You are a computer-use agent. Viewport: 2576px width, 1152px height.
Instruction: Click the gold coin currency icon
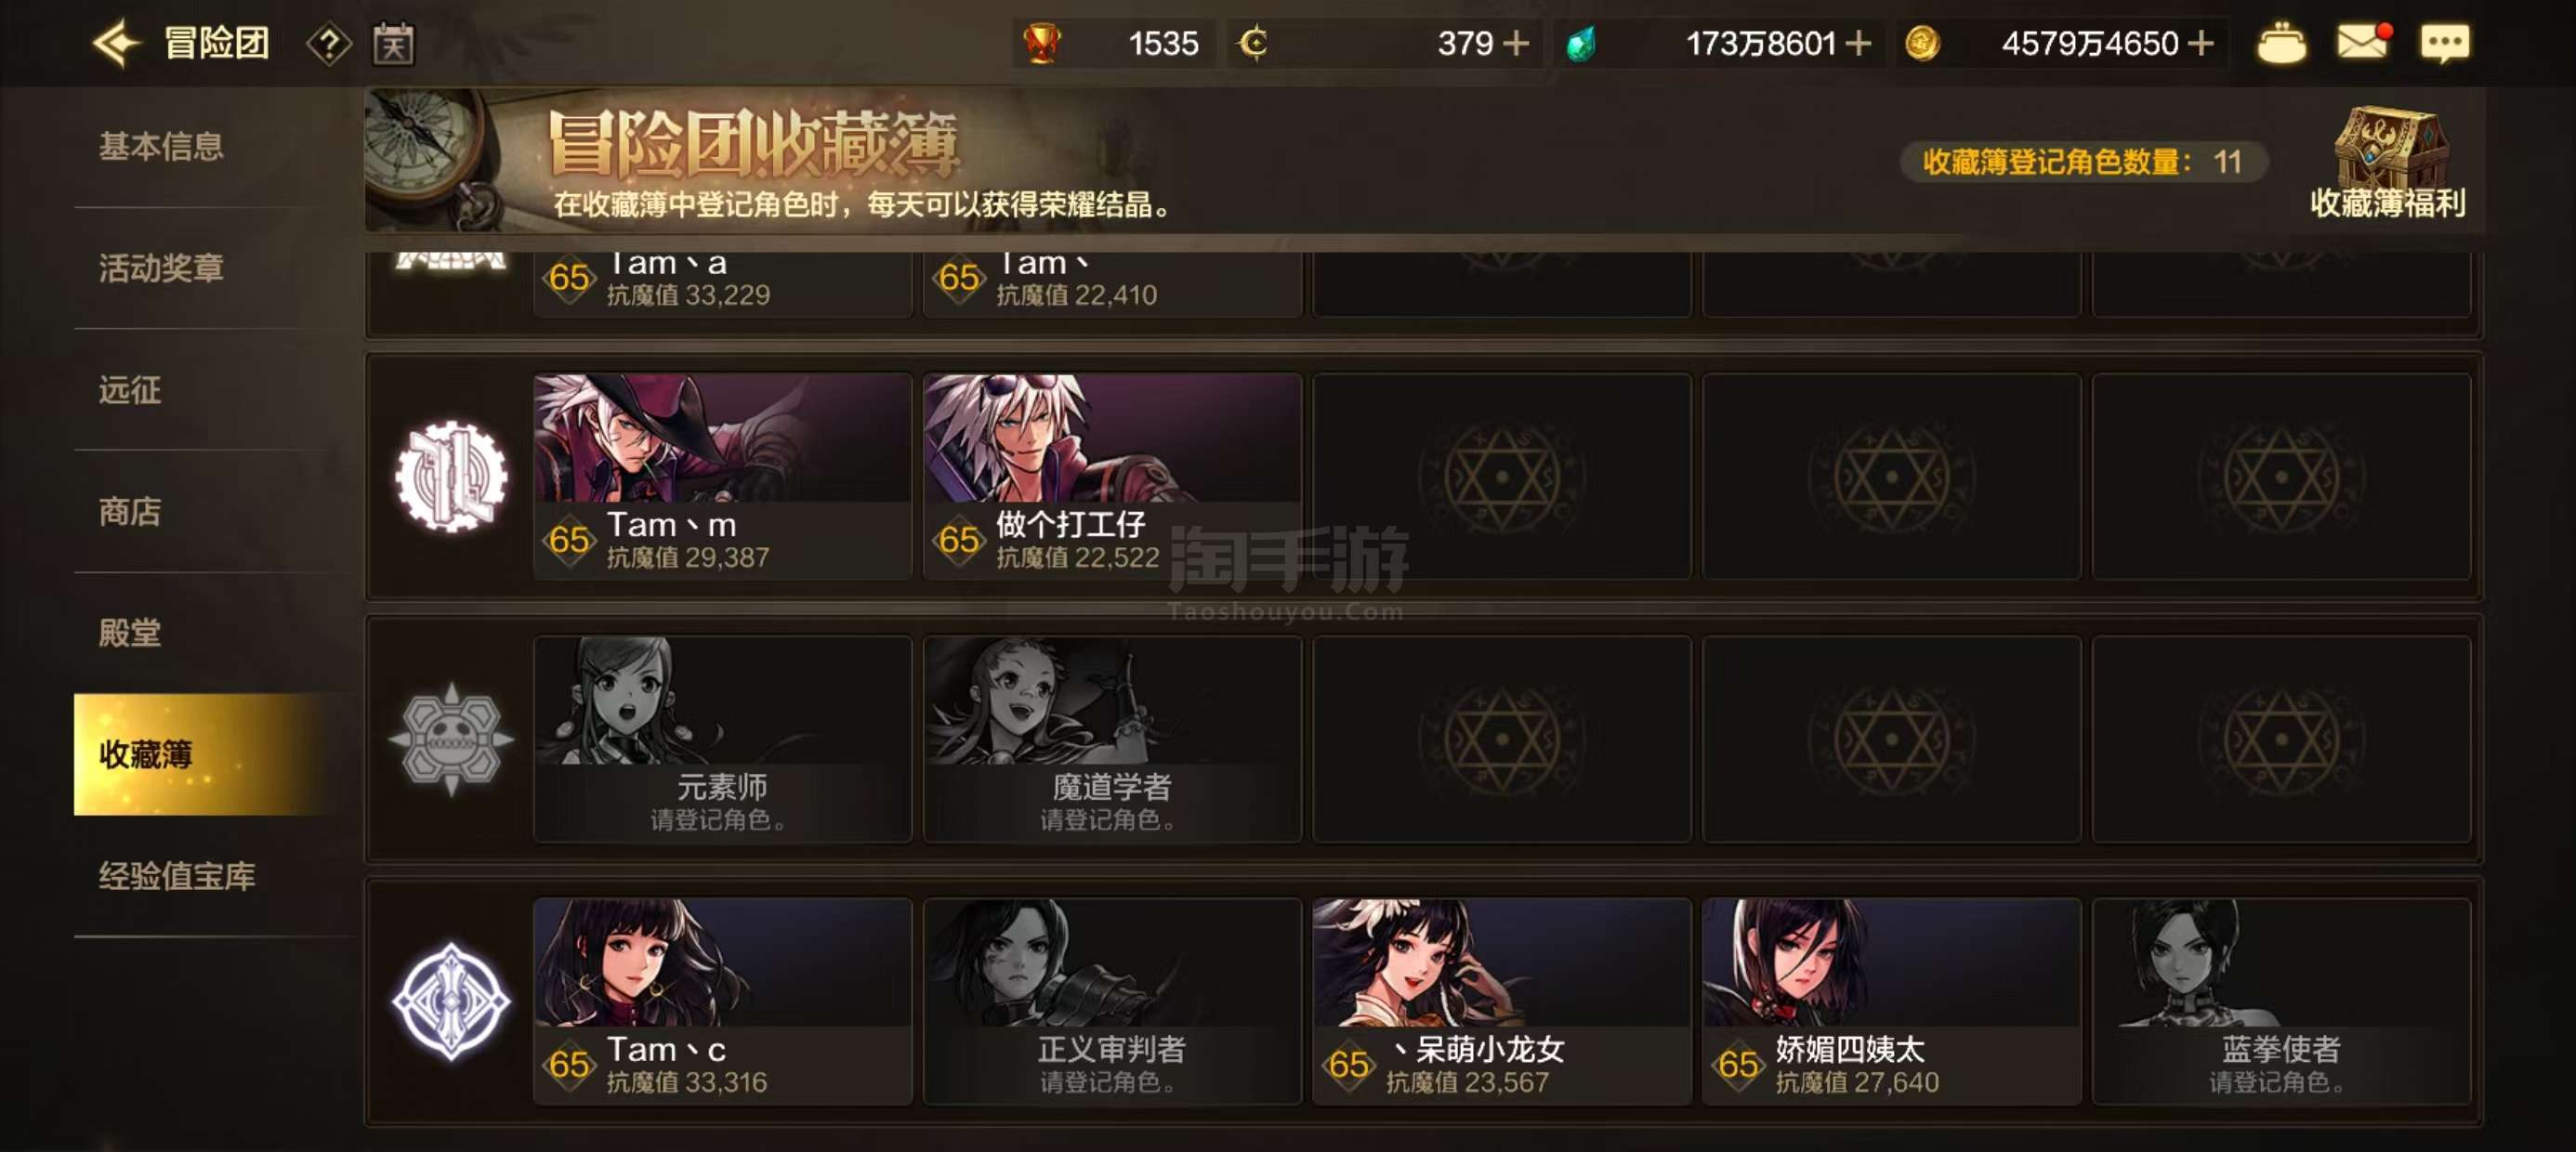[1921, 43]
